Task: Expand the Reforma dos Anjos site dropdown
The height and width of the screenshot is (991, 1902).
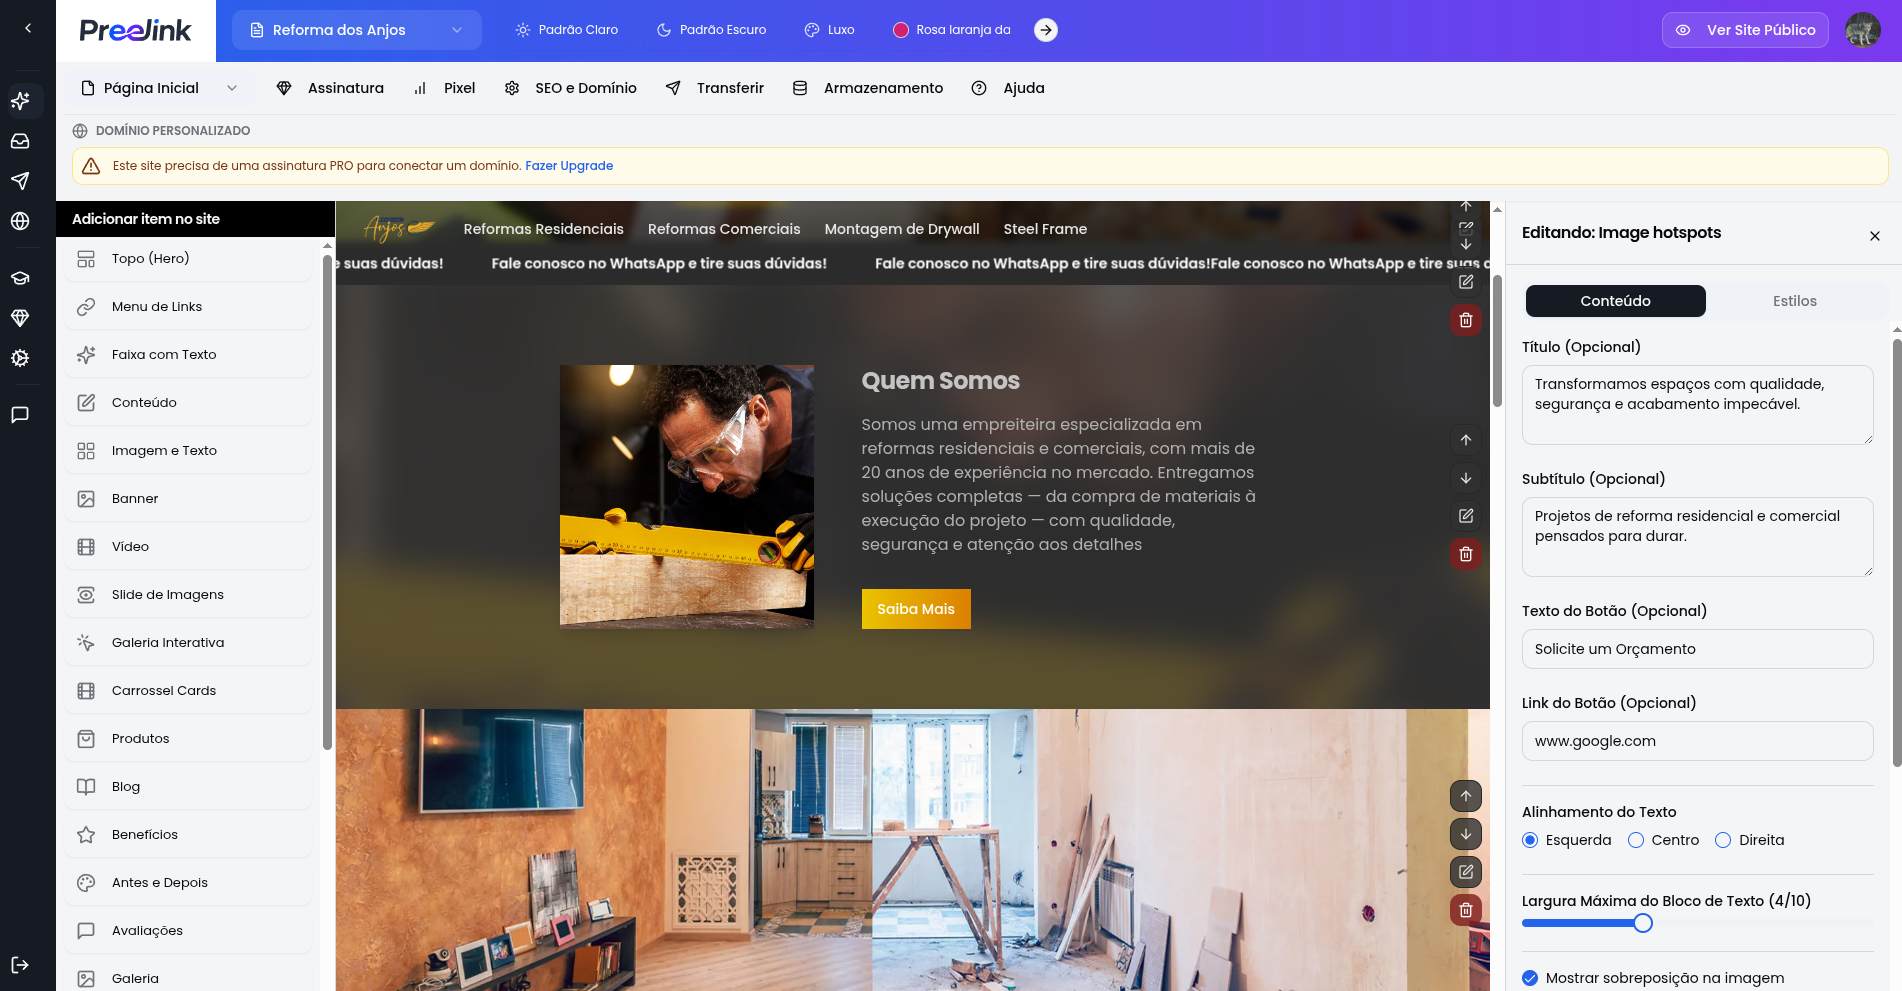Action: click(x=357, y=30)
